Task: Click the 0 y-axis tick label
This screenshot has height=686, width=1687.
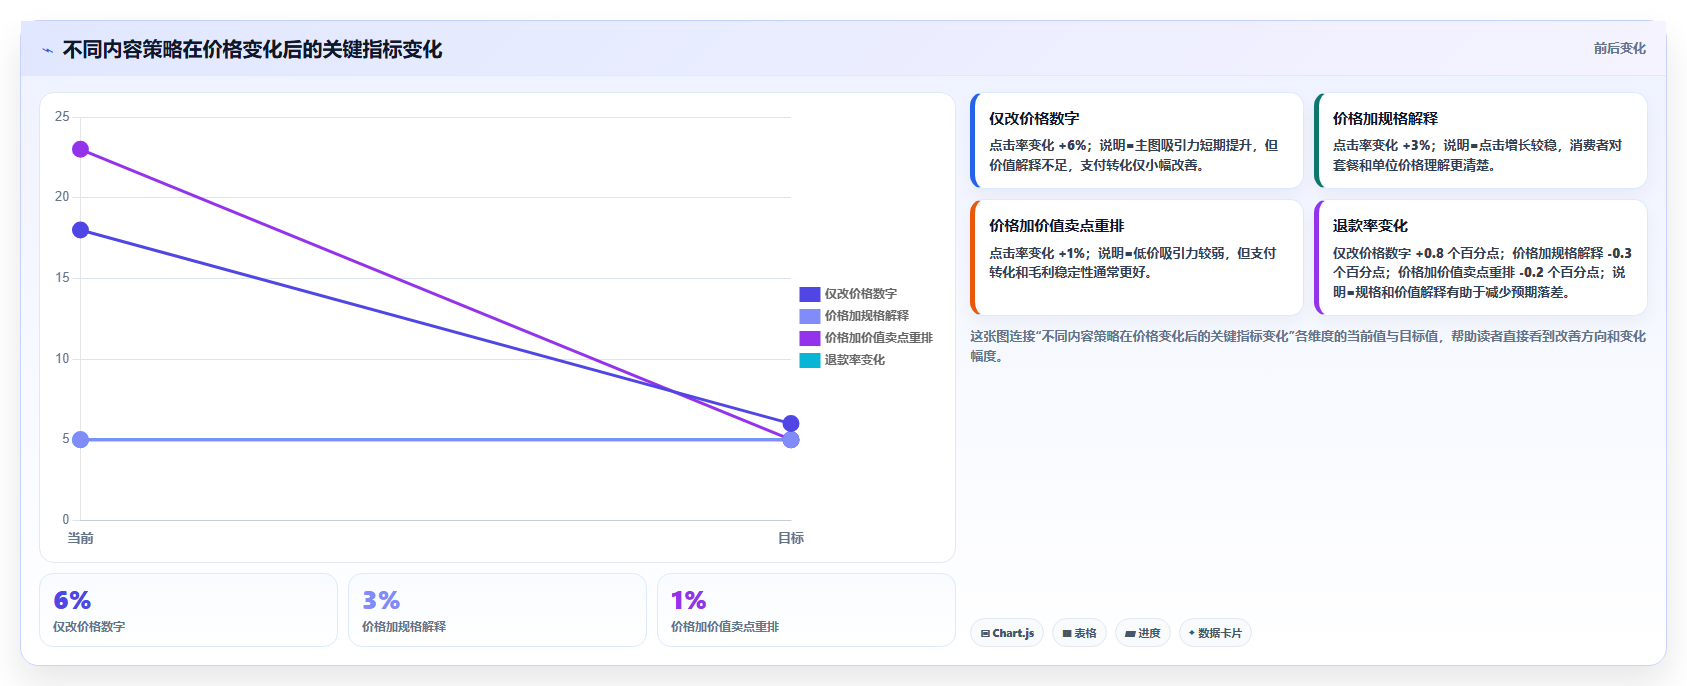Action: point(66,520)
